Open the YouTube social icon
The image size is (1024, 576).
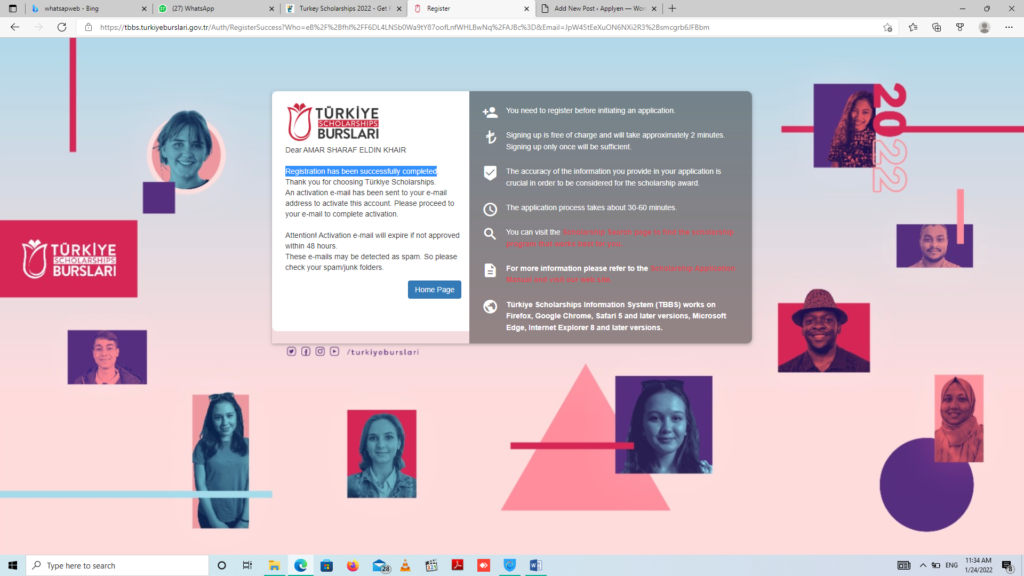tap(334, 351)
